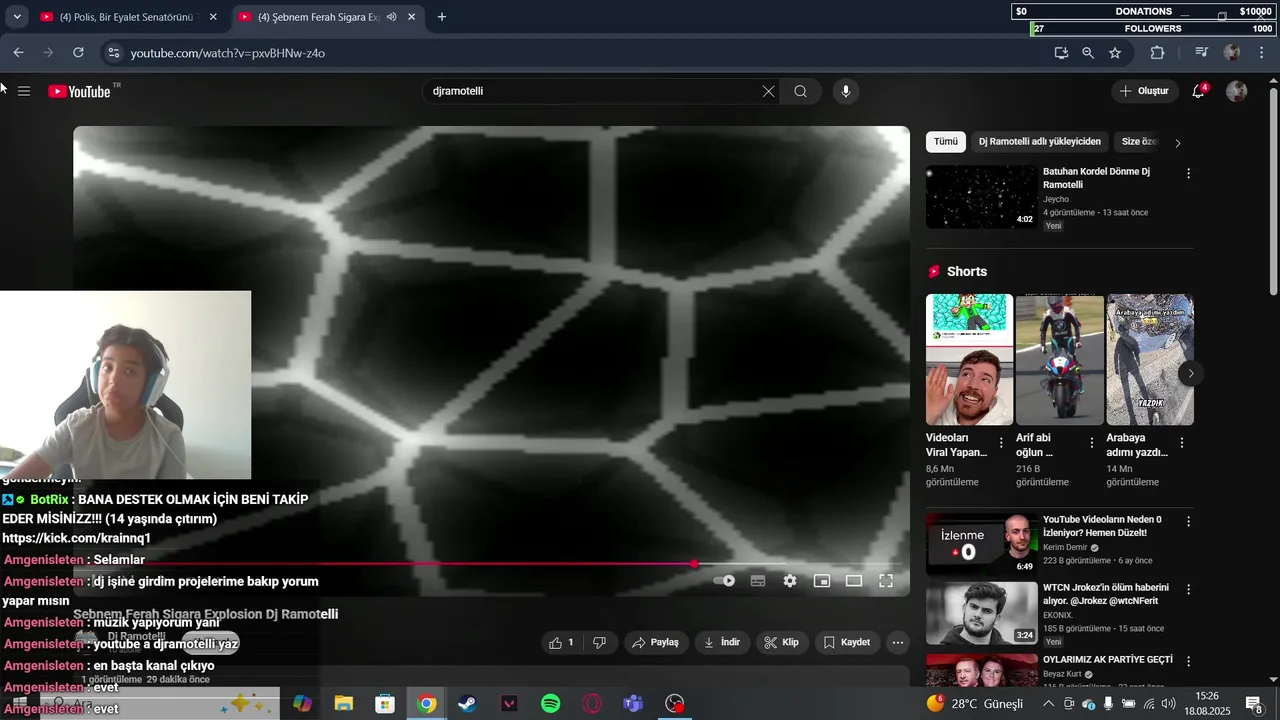Open the Chrome profile avatar
The image size is (1280, 720).
point(1232,53)
